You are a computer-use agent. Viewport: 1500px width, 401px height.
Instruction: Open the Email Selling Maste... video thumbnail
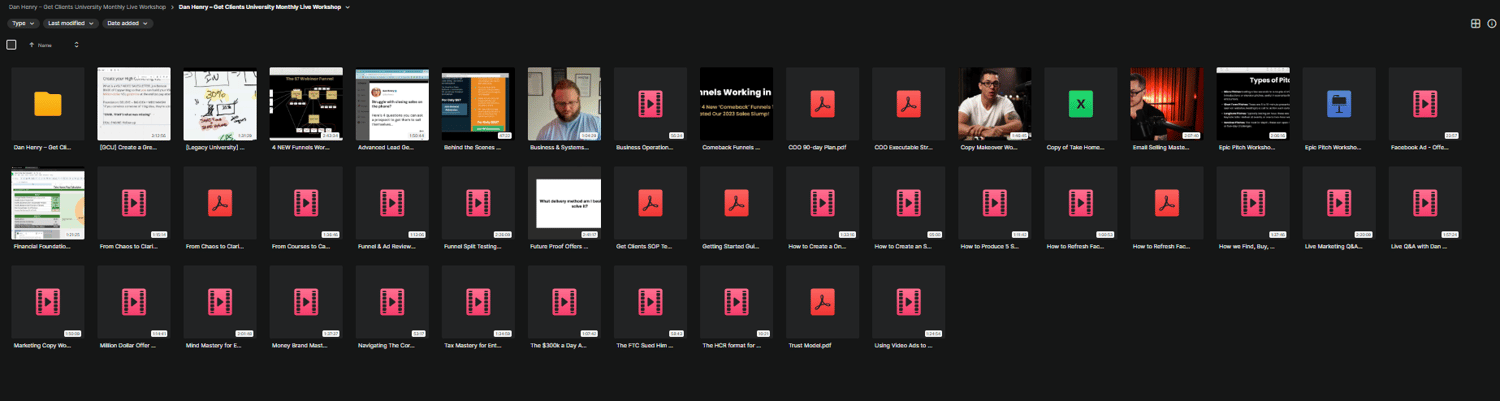[x=1166, y=104]
